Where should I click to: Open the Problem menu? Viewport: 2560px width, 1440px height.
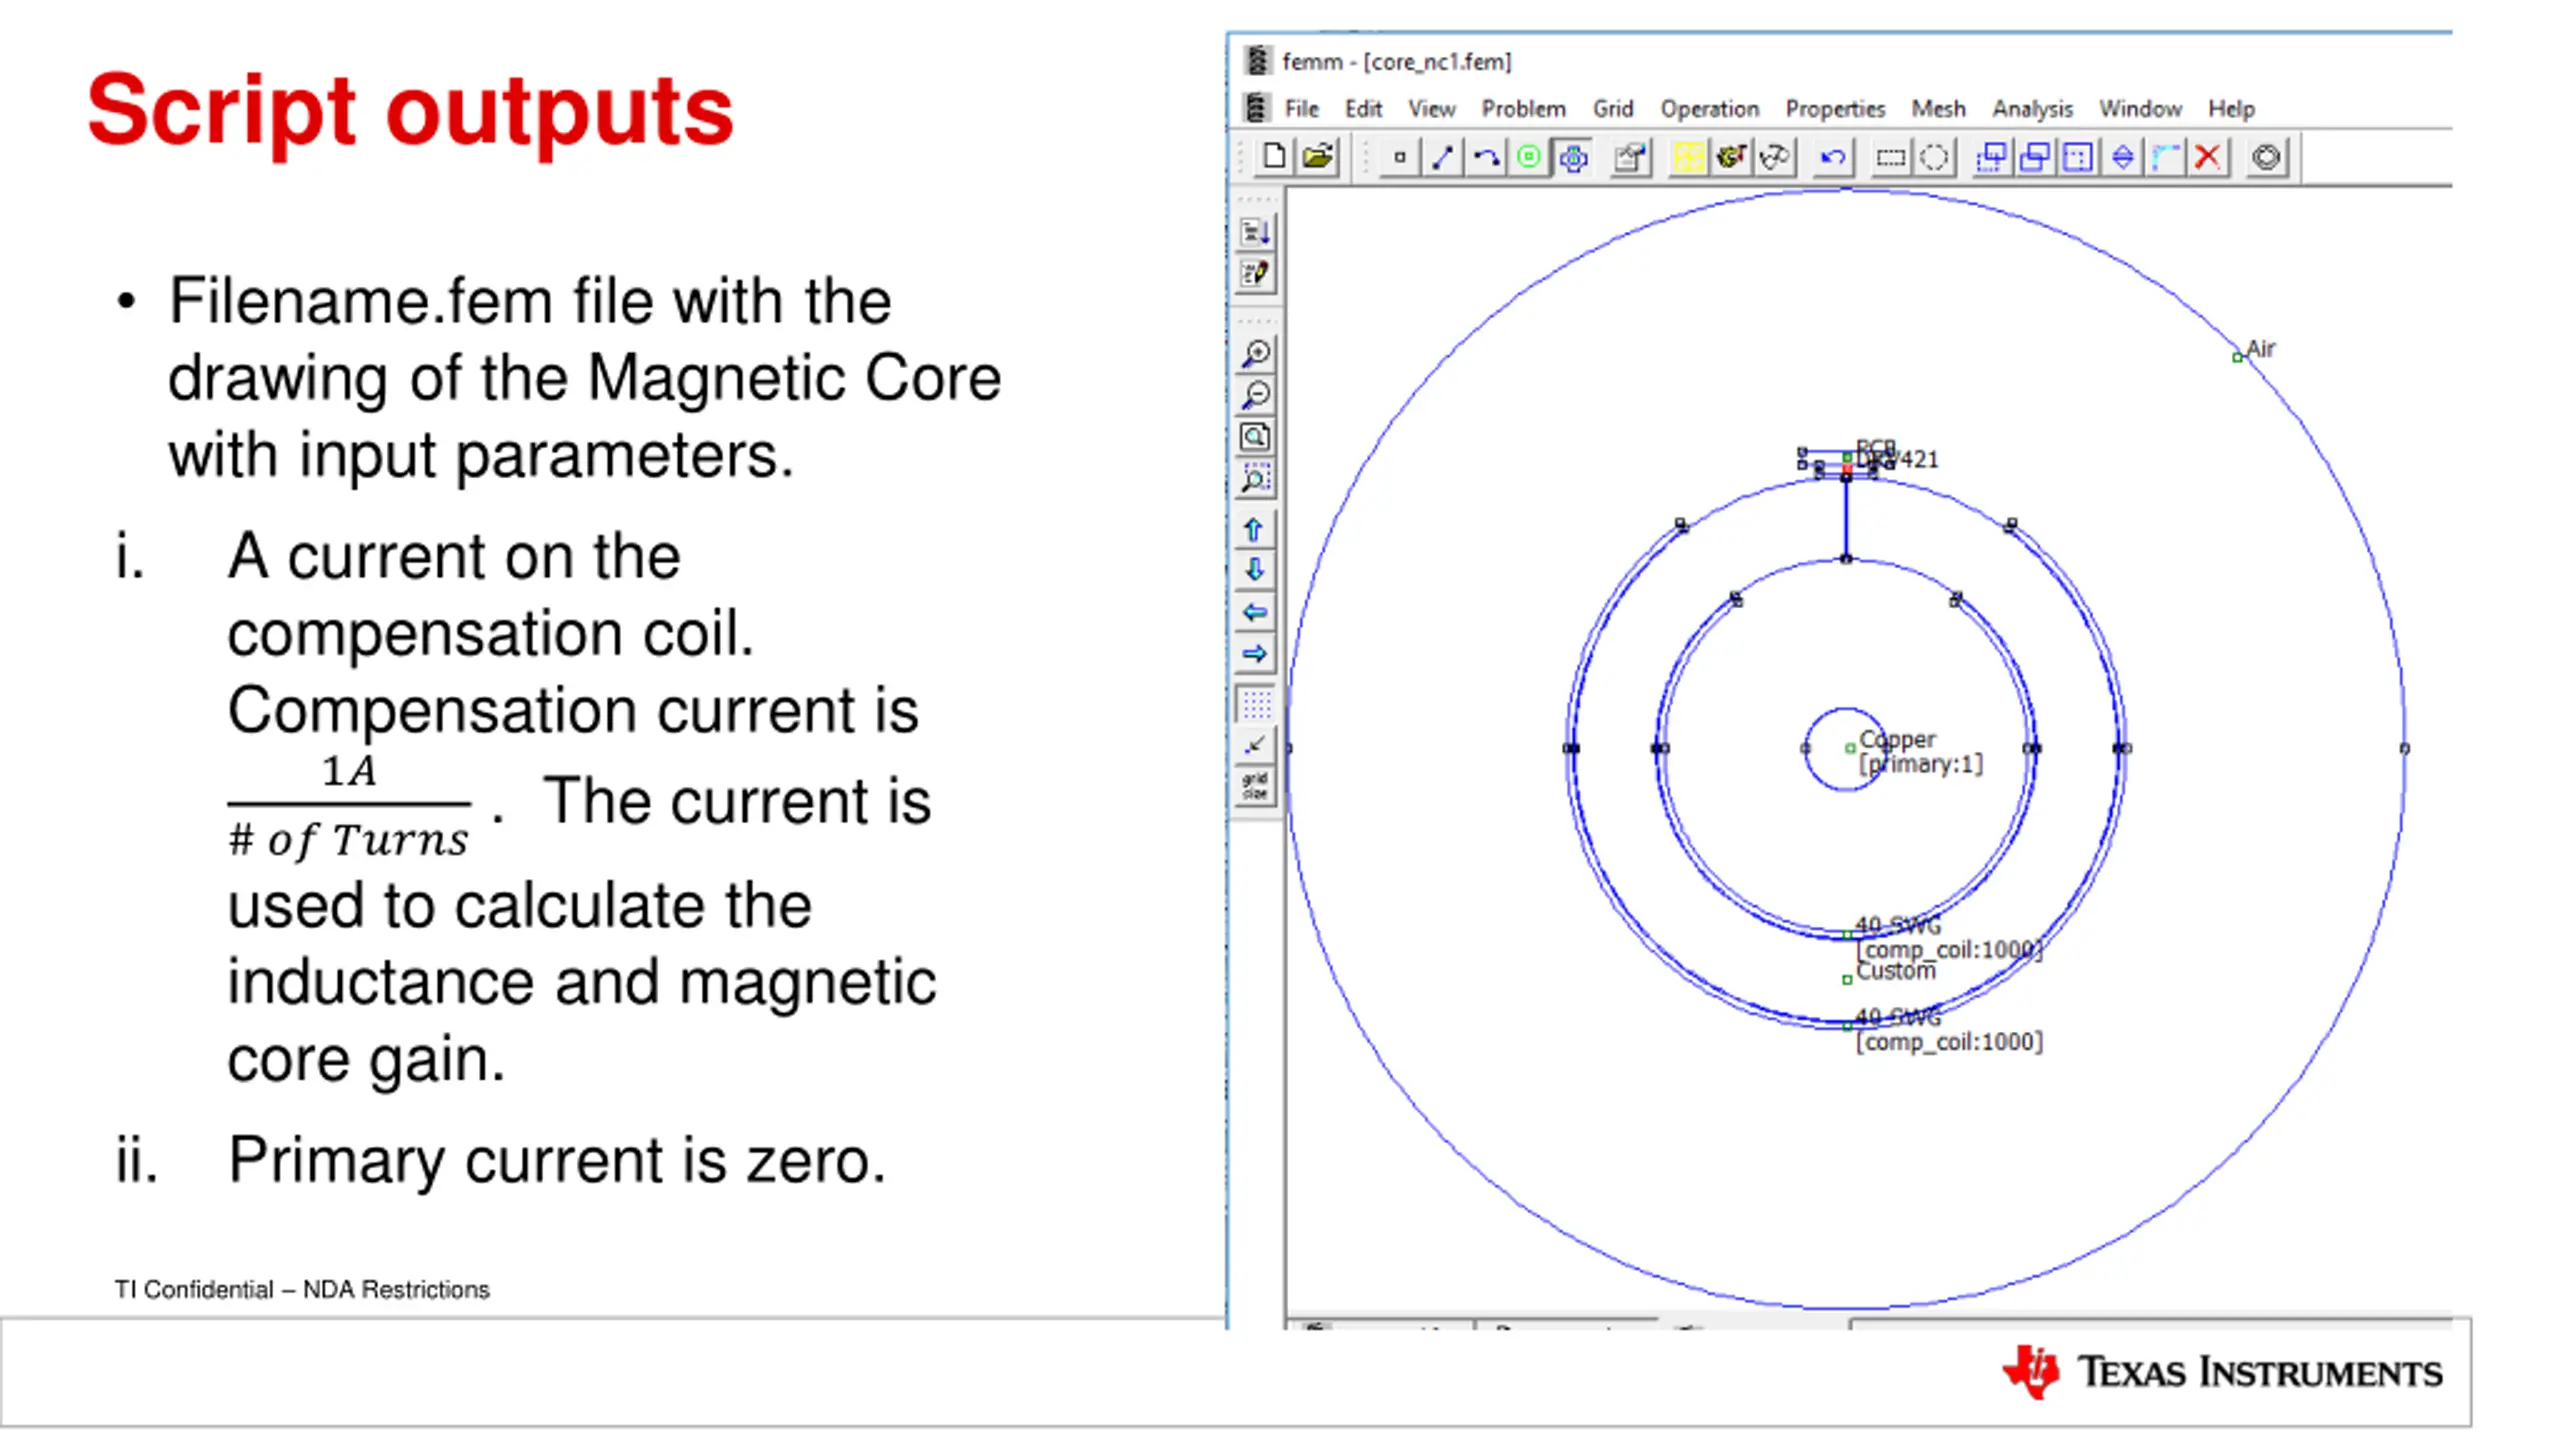coord(1523,109)
